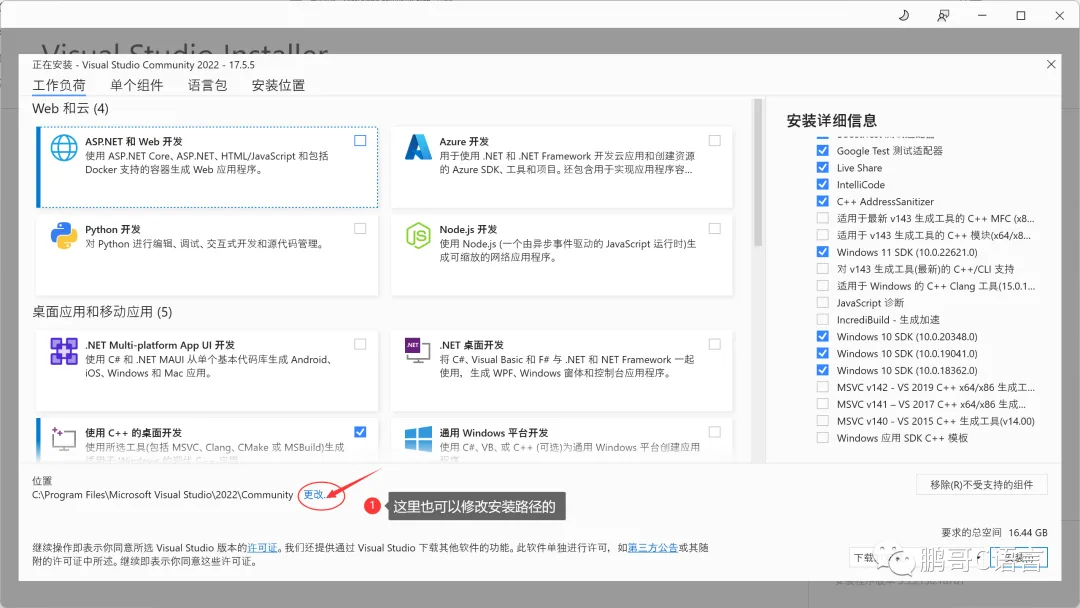Check the ASP.NET and Web workload checkbox
The width and height of the screenshot is (1080, 608).
tap(360, 140)
